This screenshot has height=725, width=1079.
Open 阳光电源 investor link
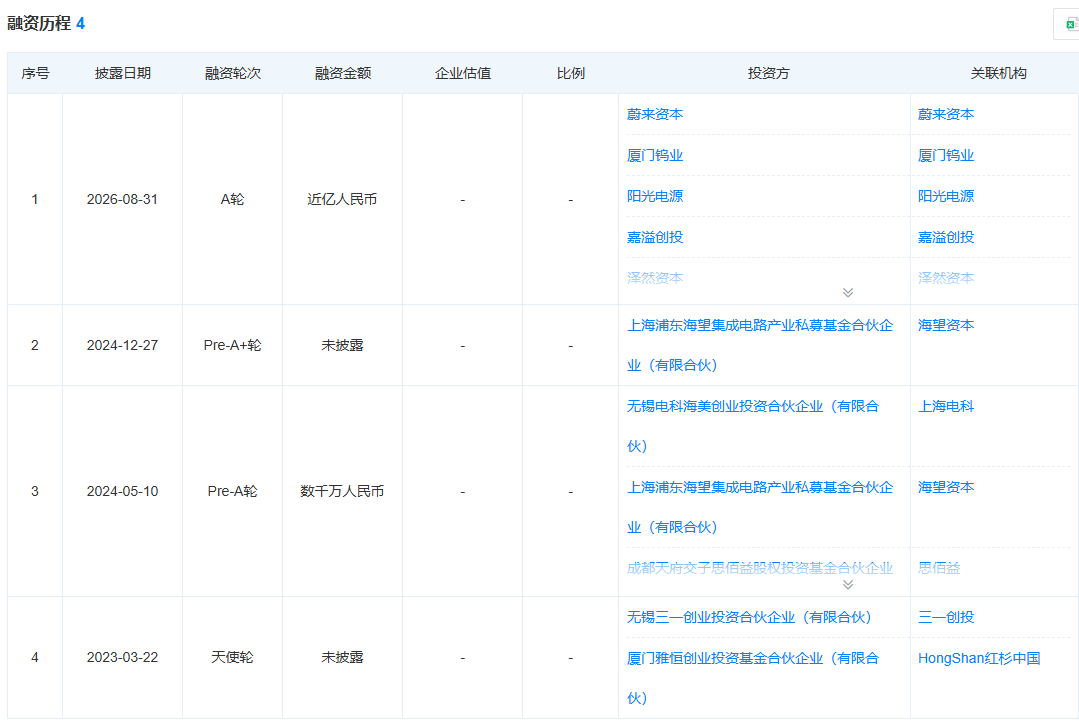654,196
